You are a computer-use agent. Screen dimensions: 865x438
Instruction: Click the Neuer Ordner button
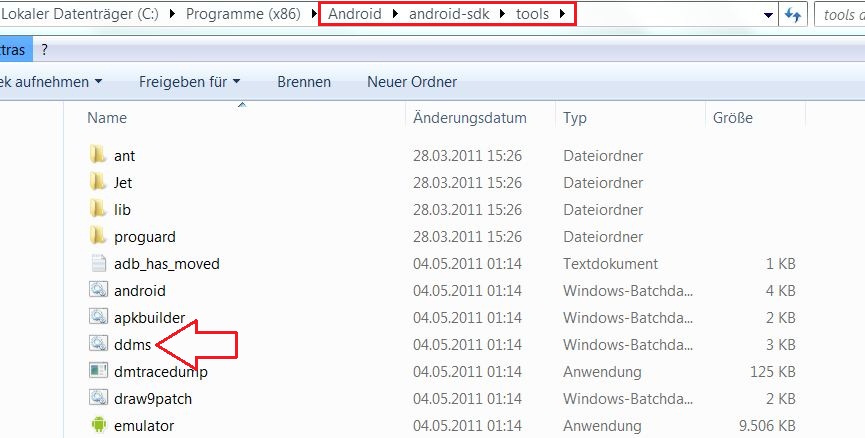(412, 82)
